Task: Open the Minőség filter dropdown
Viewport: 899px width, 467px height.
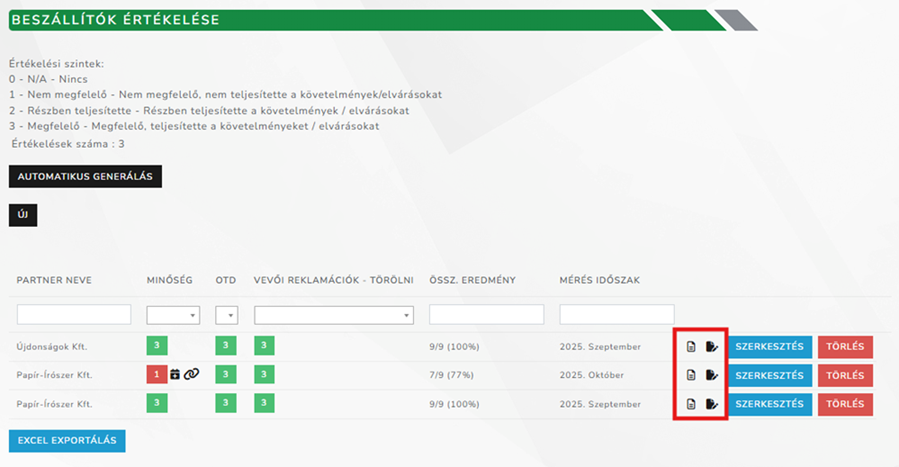Action: pyautogui.click(x=172, y=315)
